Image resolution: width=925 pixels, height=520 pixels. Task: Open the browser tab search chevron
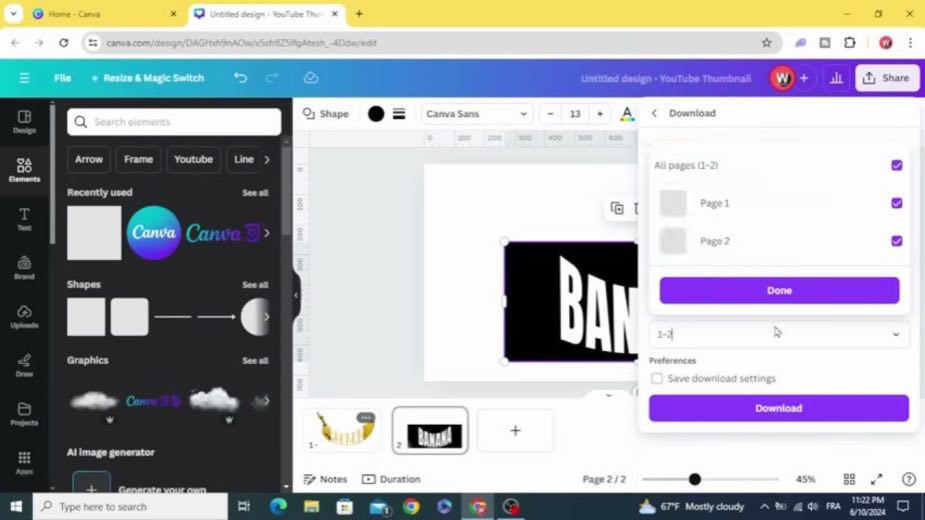[13, 14]
